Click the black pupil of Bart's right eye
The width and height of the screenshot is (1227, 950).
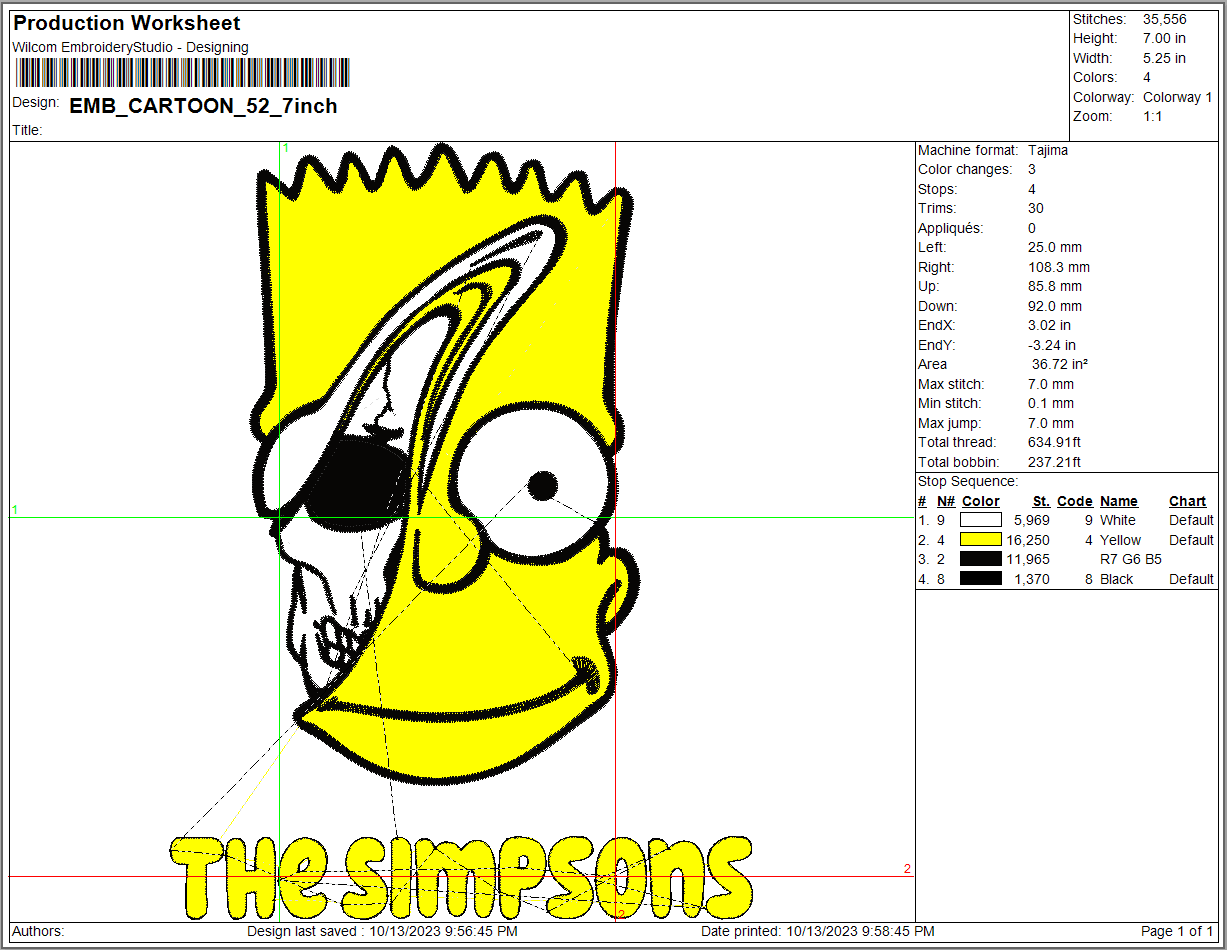[x=542, y=486]
